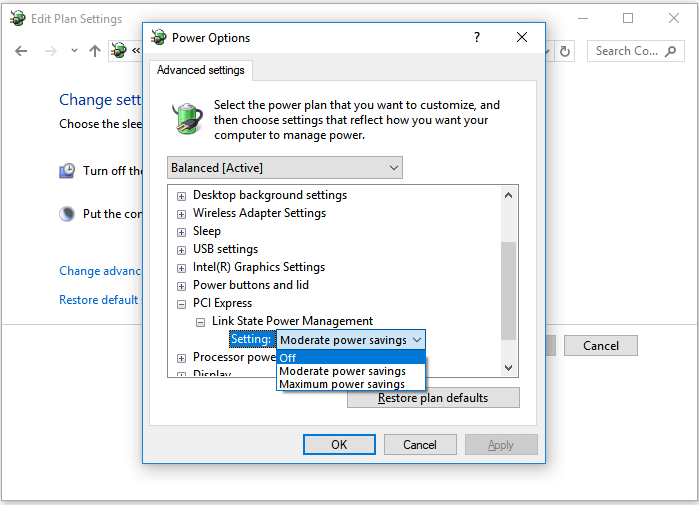Select the Advanced settings tab

point(200,70)
